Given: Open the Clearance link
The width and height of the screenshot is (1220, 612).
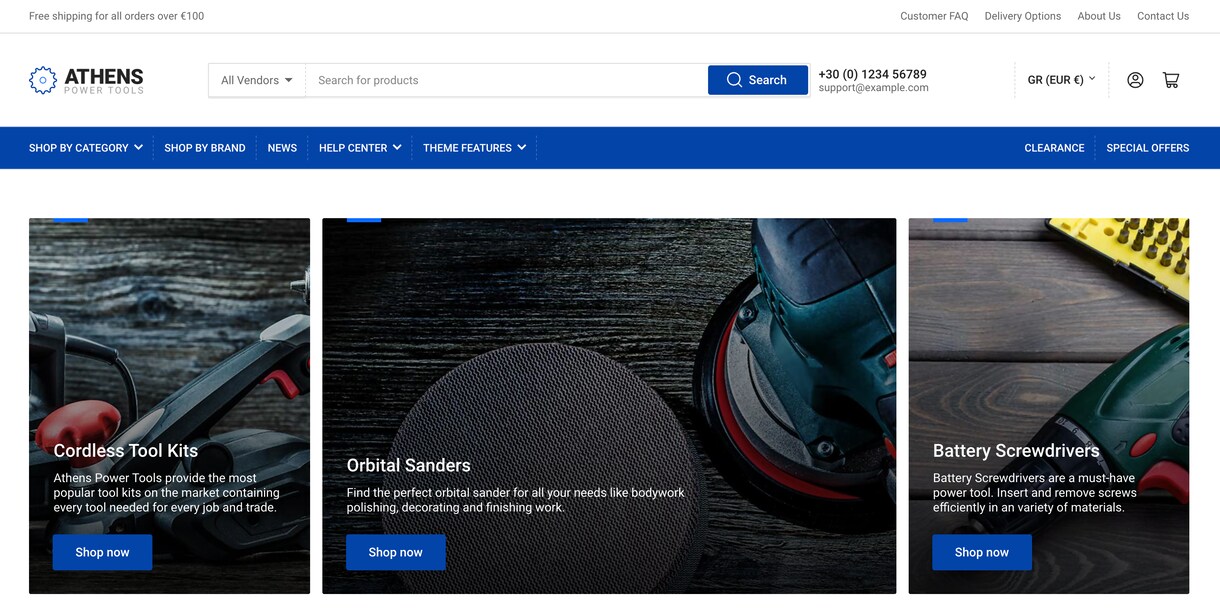Looking at the screenshot, I should [x=1054, y=148].
